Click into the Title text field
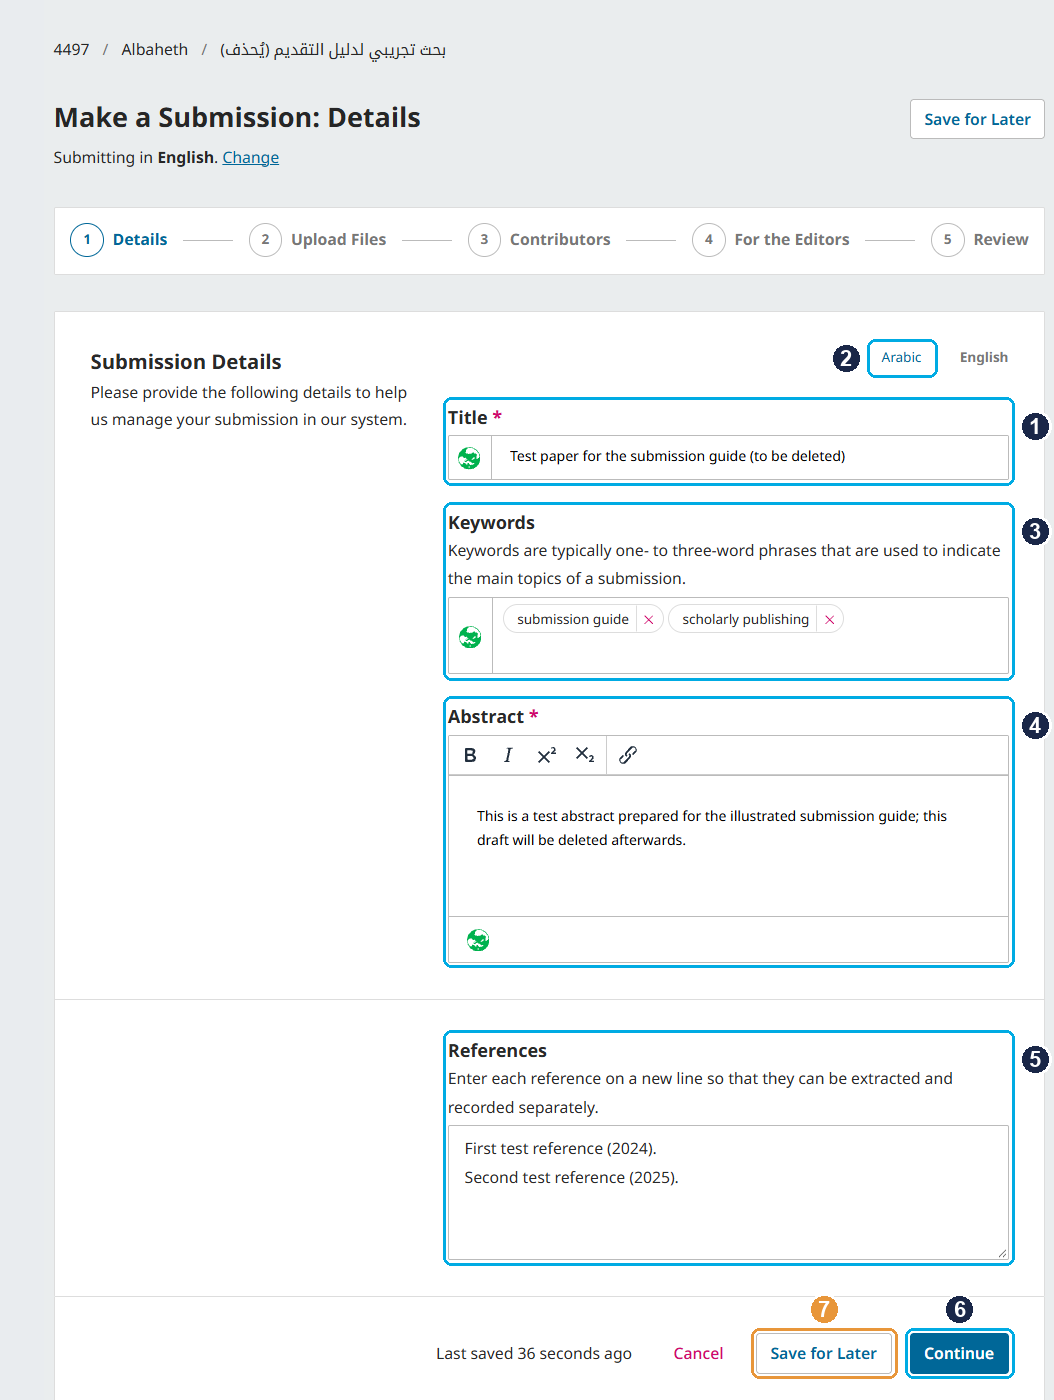Viewport: 1054px width, 1400px height. point(750,457)
